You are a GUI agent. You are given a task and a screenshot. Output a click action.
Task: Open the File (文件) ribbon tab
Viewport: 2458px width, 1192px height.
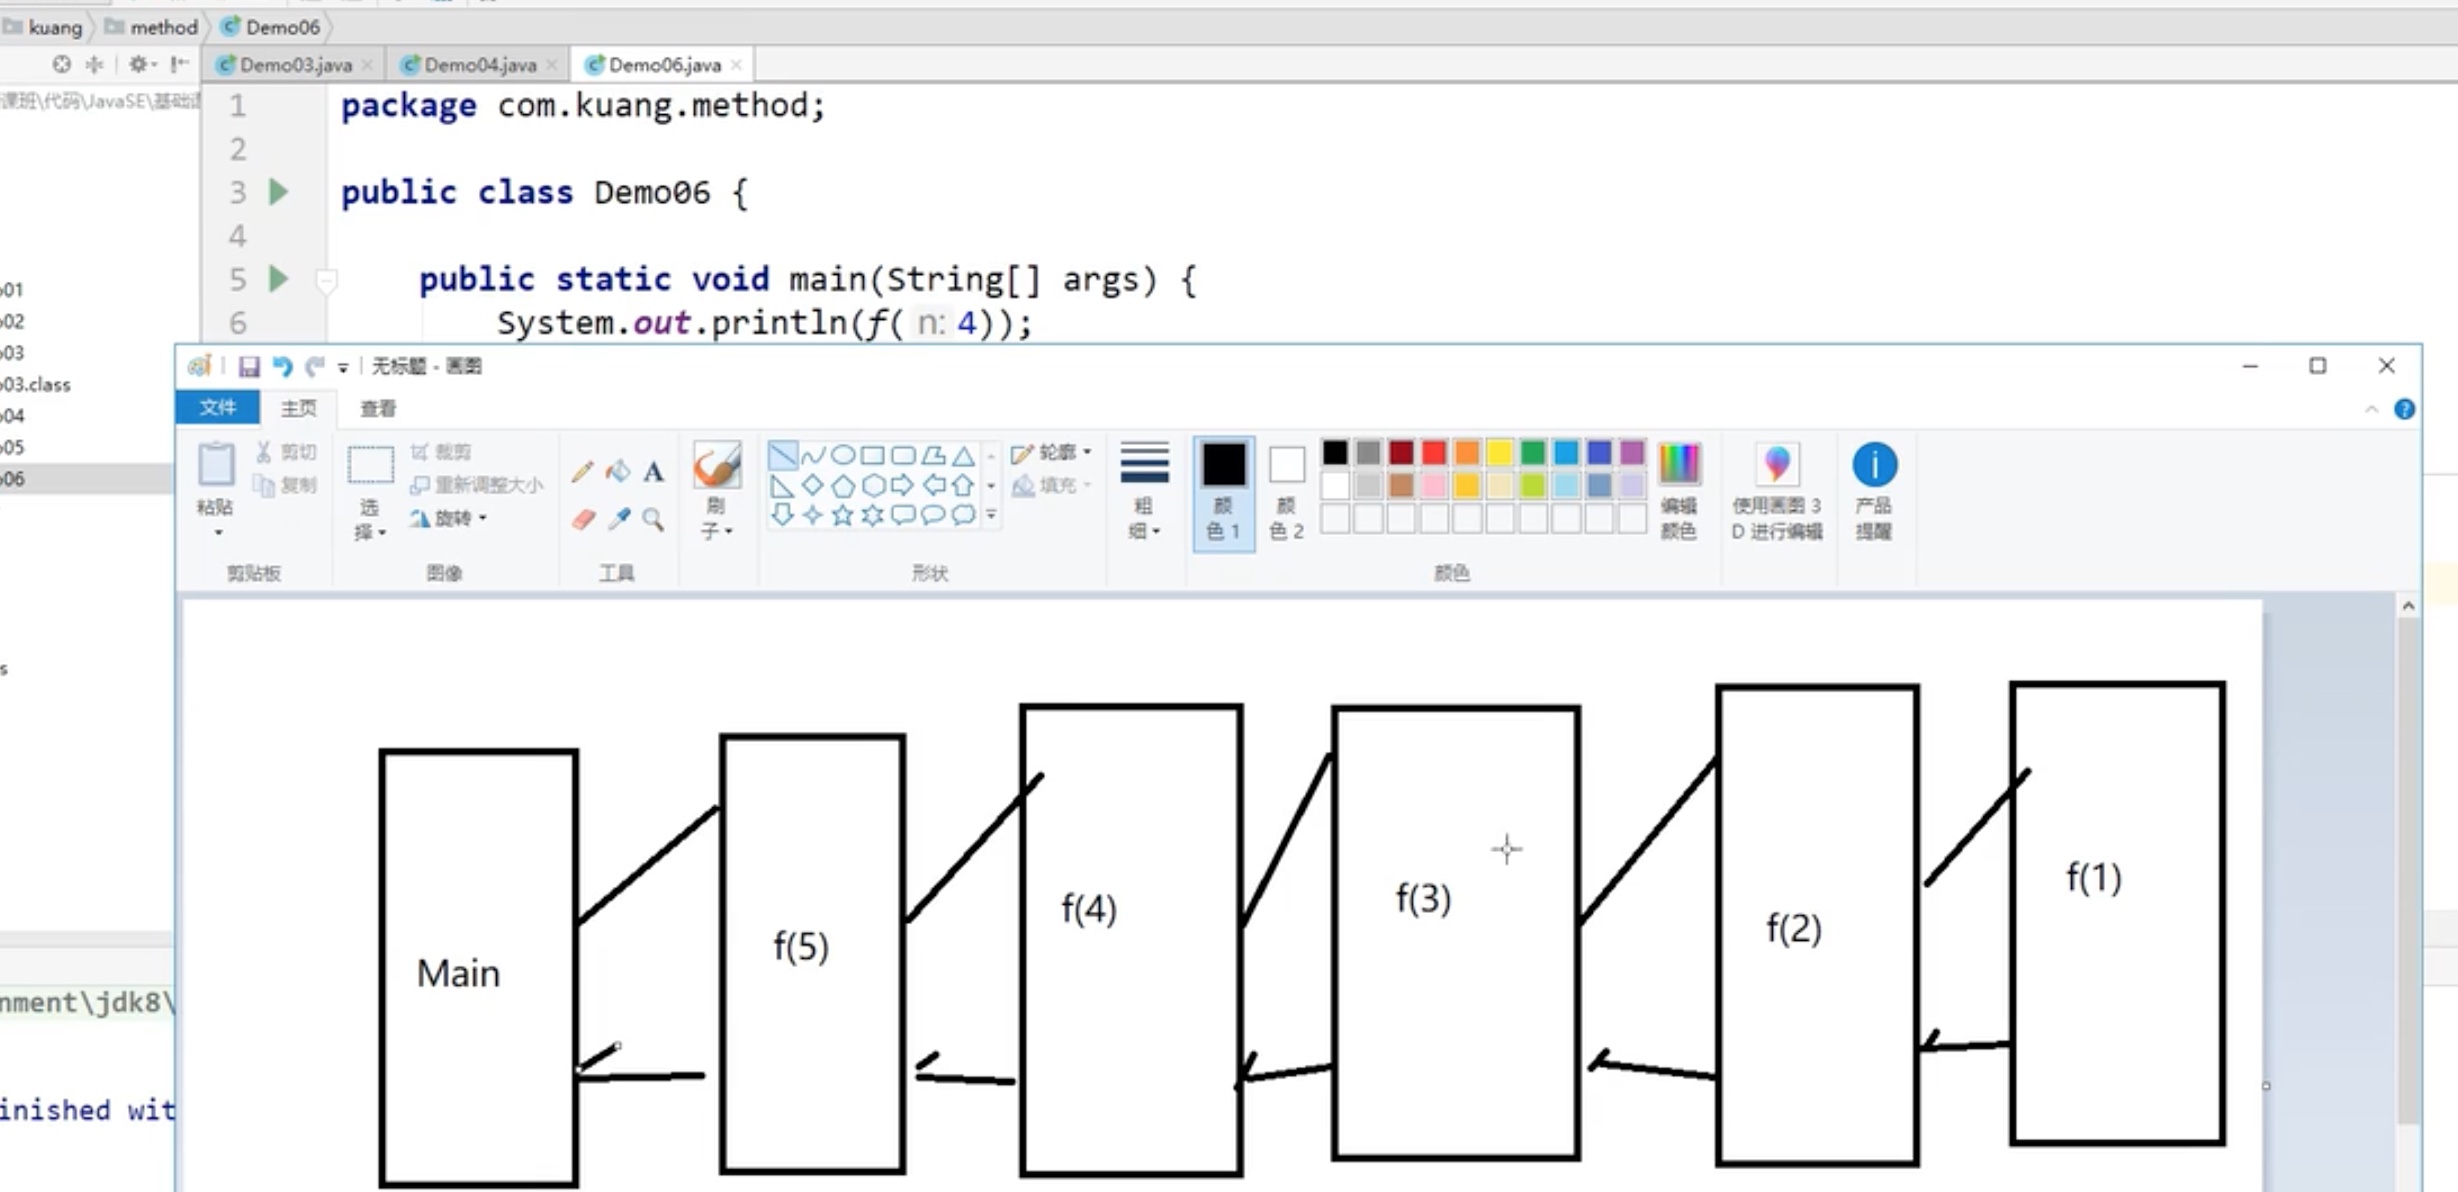[x=217, y=408]
